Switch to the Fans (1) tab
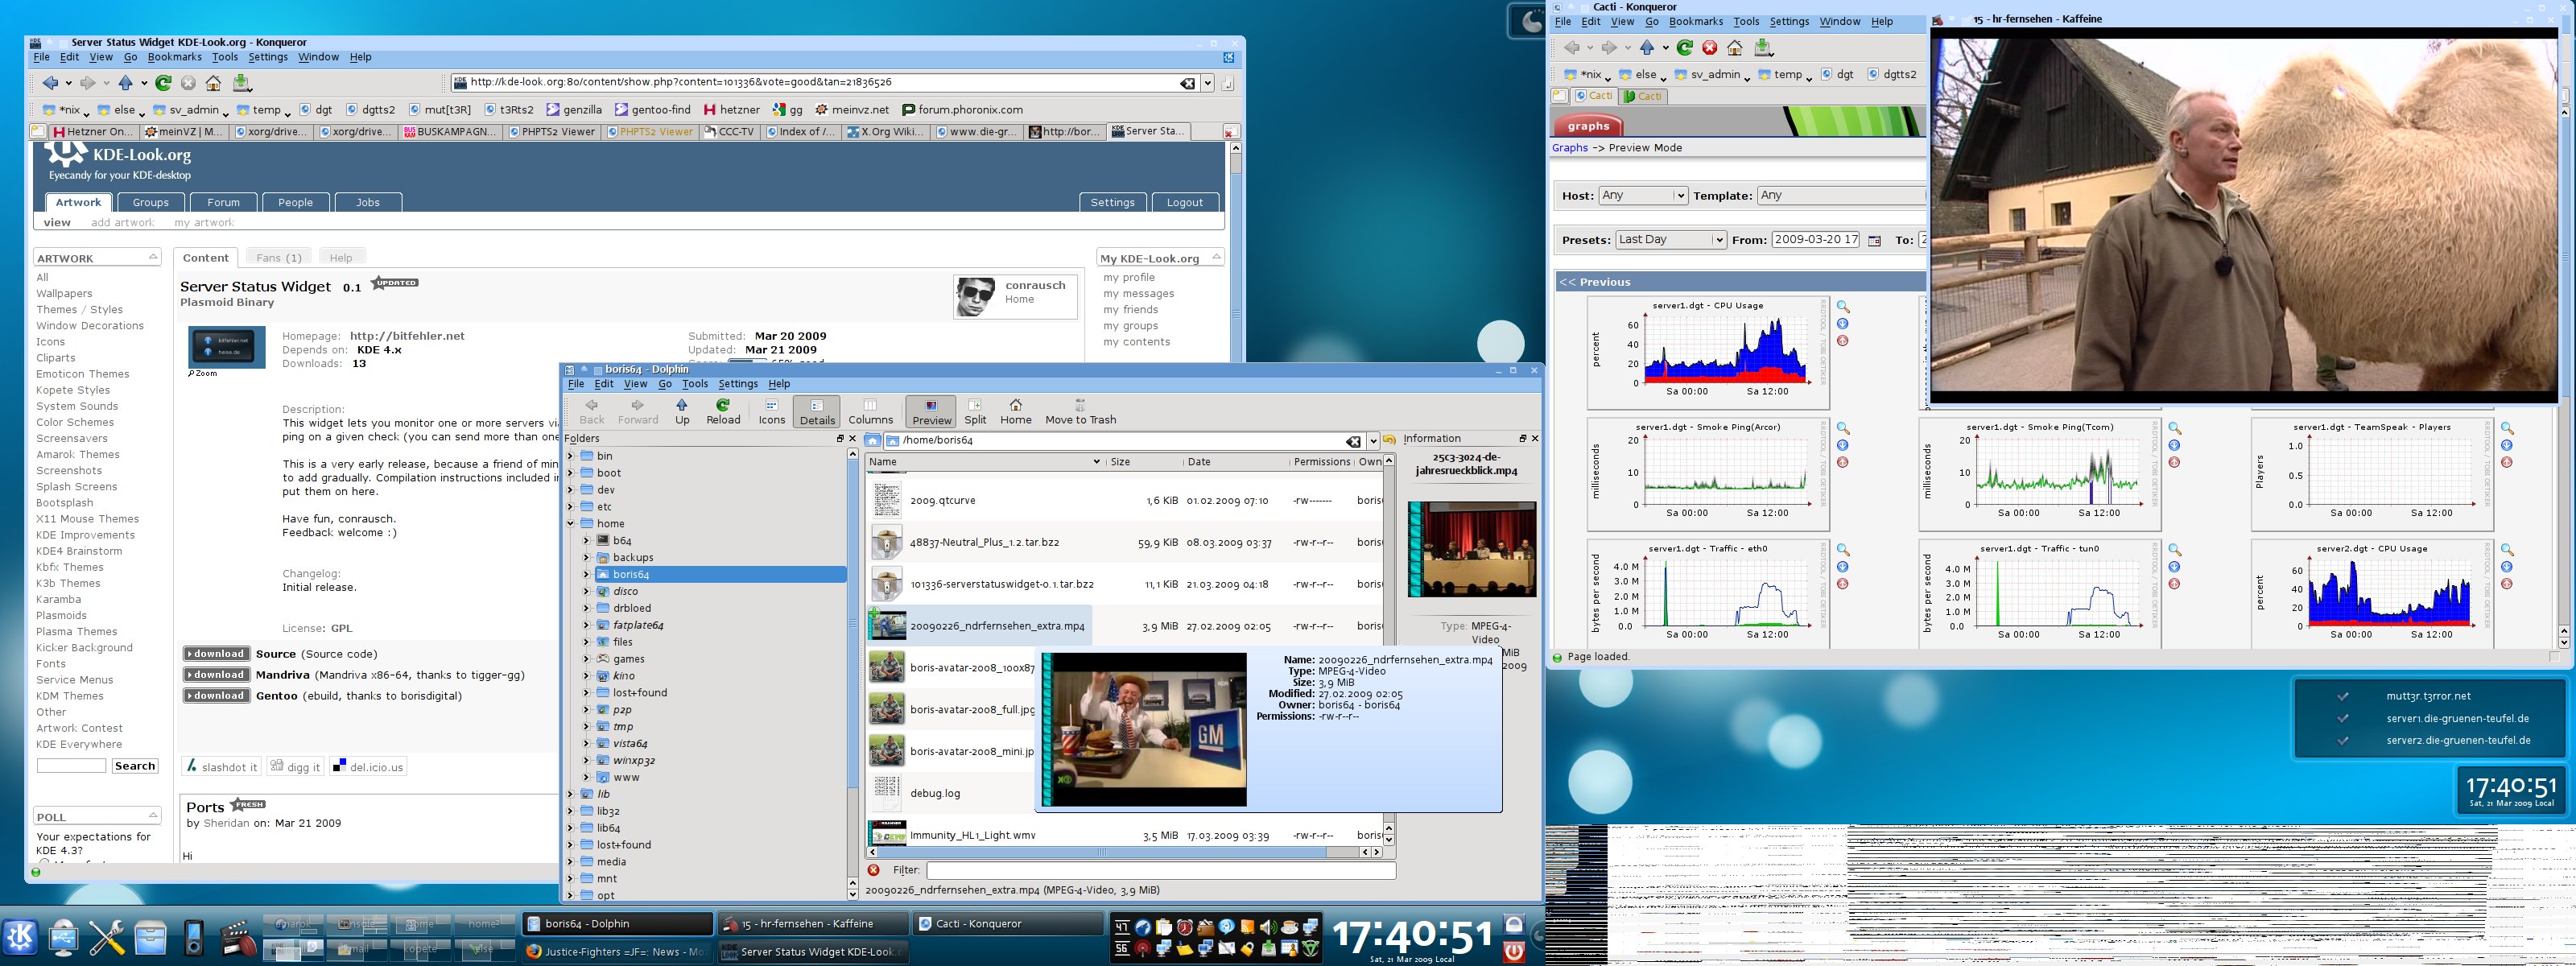2576x966 pixels. pos(278,258)
